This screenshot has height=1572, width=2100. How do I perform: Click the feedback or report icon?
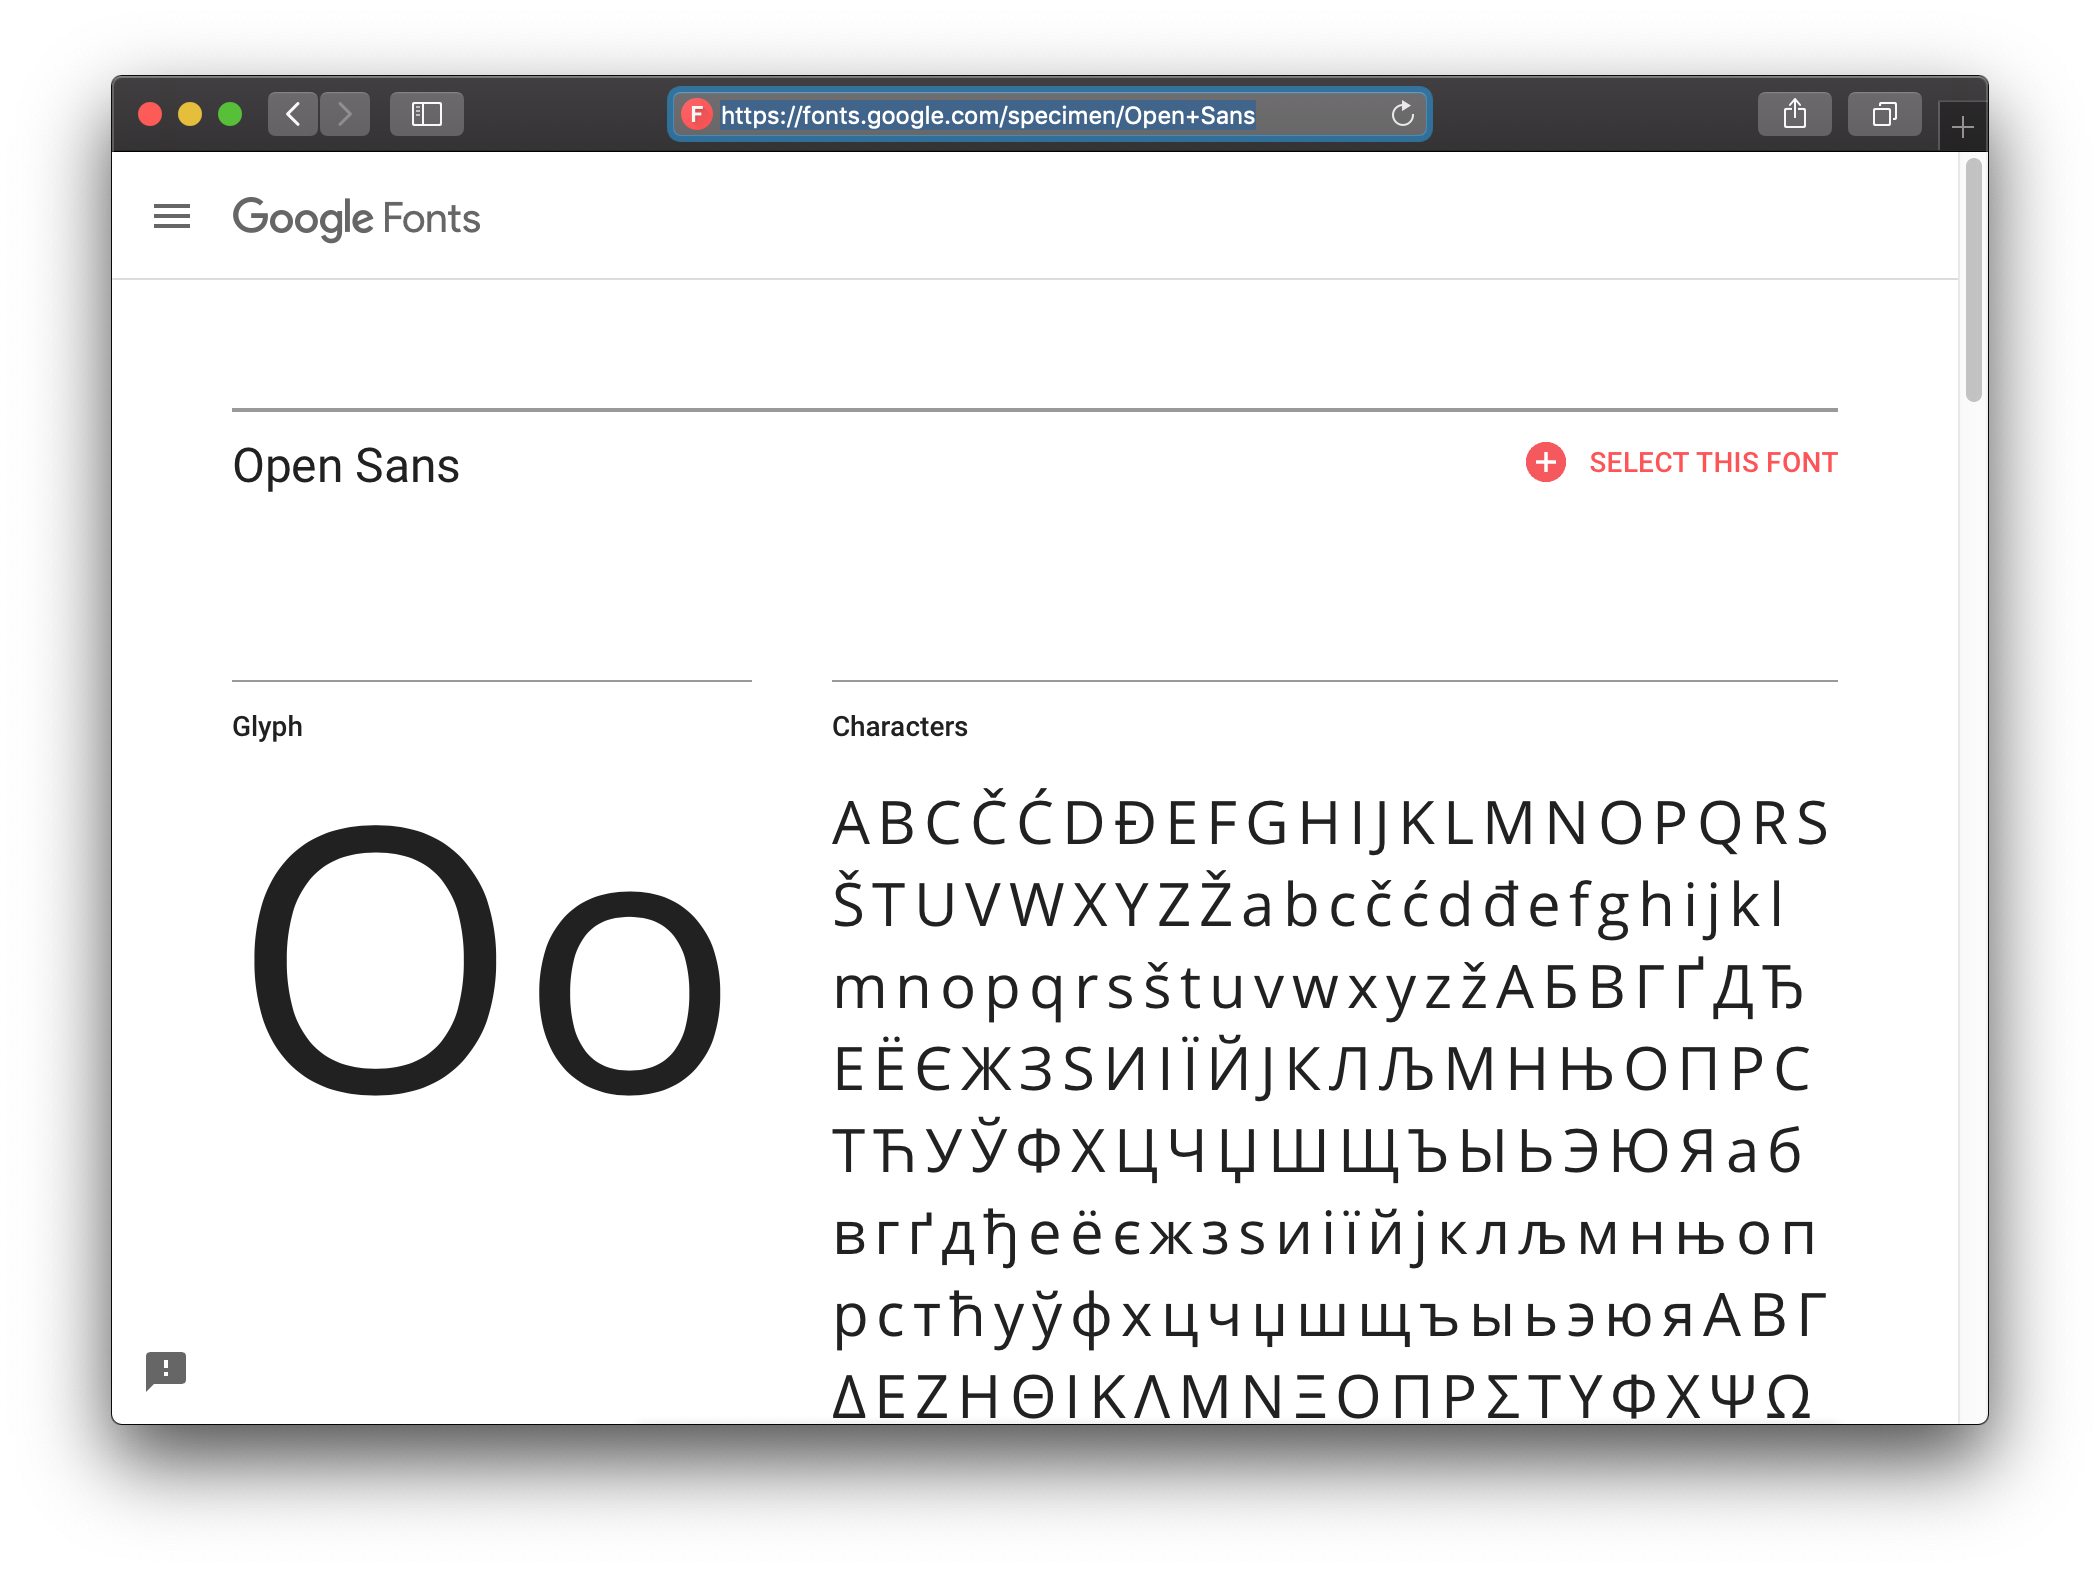coord(167,1367)
